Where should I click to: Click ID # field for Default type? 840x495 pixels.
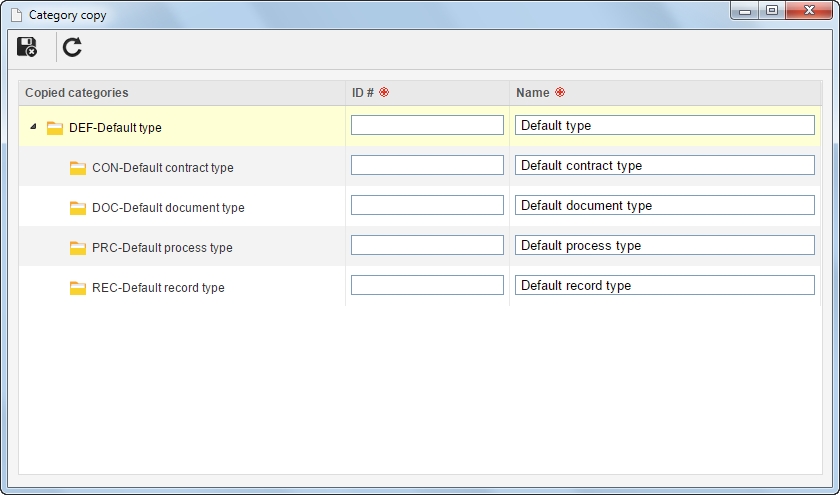427,125
